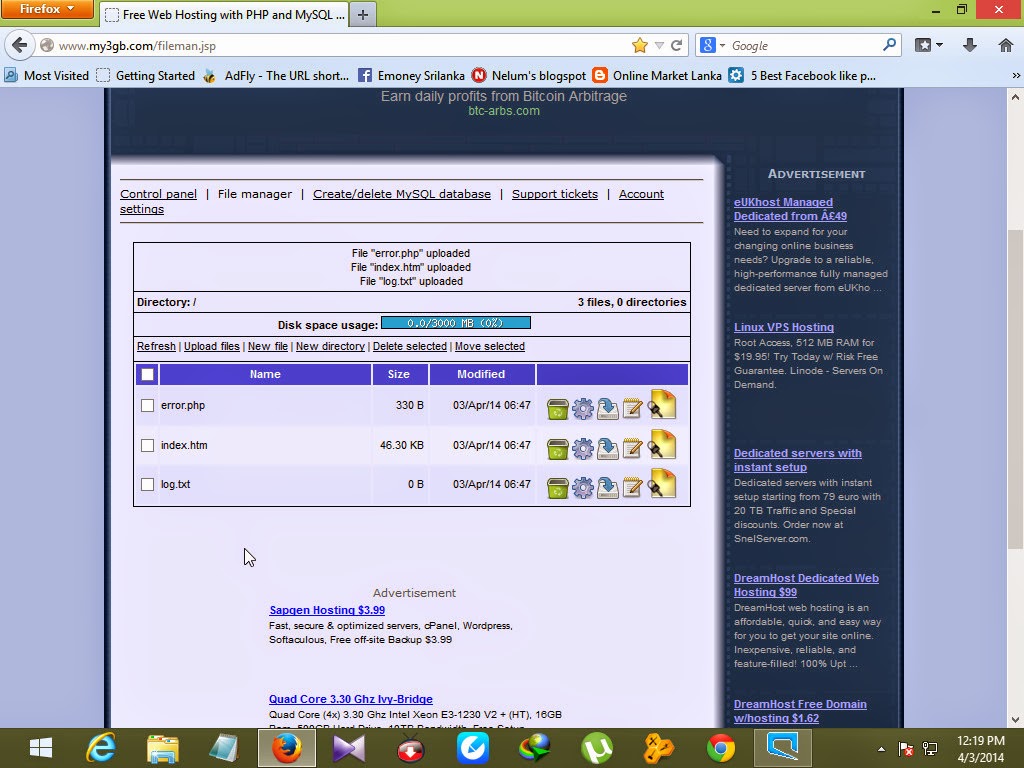
Task: Click the Refresh link in file manager
Action: pyautogui.click(x=156, y=346)
